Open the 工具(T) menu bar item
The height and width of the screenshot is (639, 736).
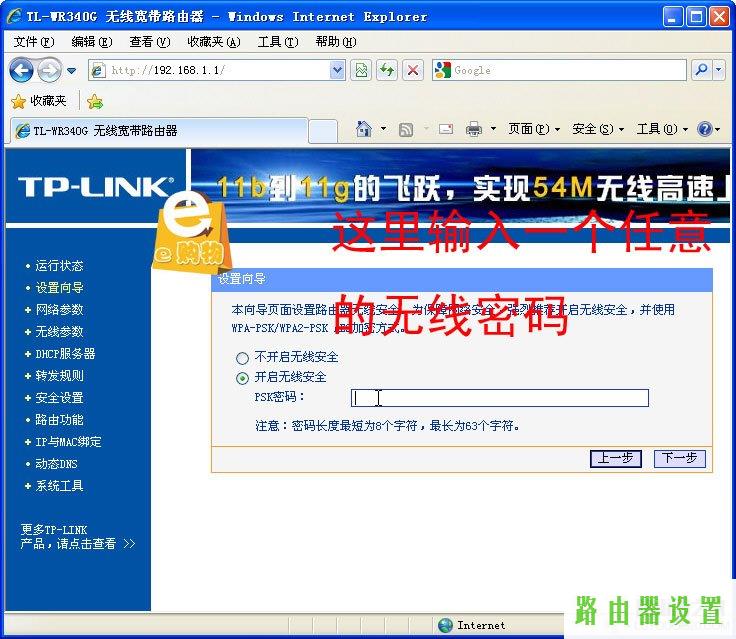278,42
